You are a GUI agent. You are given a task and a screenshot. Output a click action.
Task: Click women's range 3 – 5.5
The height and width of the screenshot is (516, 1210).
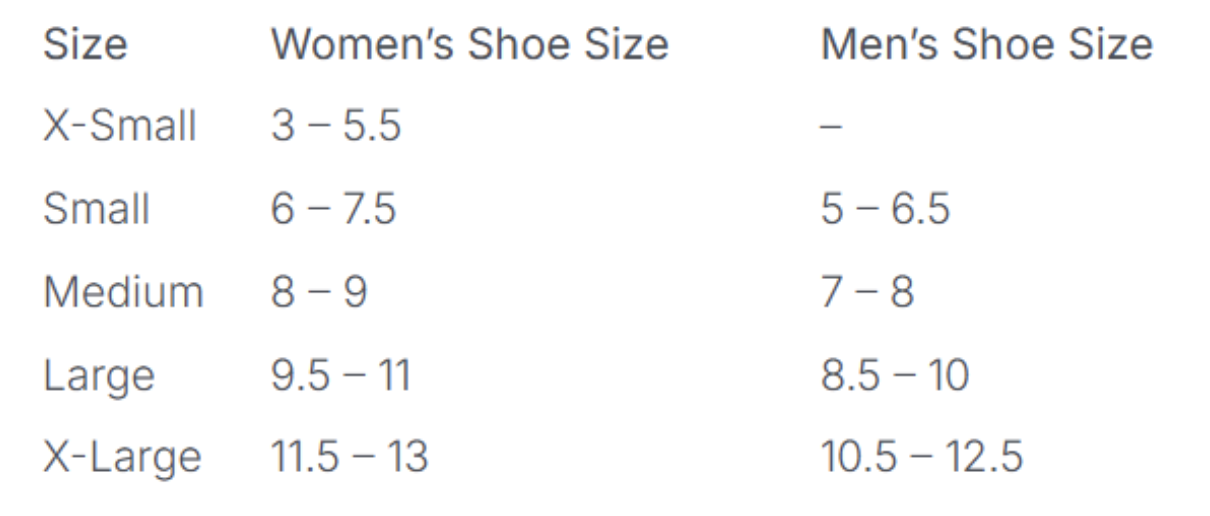pos(336,127)
